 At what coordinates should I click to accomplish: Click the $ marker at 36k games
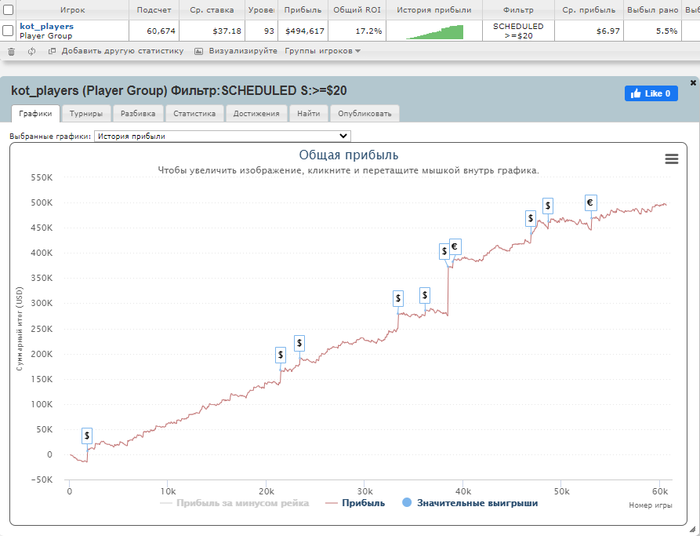point(425,295)
